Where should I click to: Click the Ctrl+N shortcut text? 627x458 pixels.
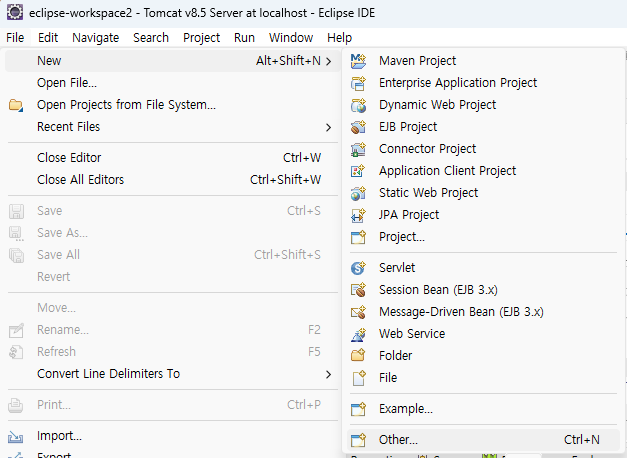tap(582, 440)
